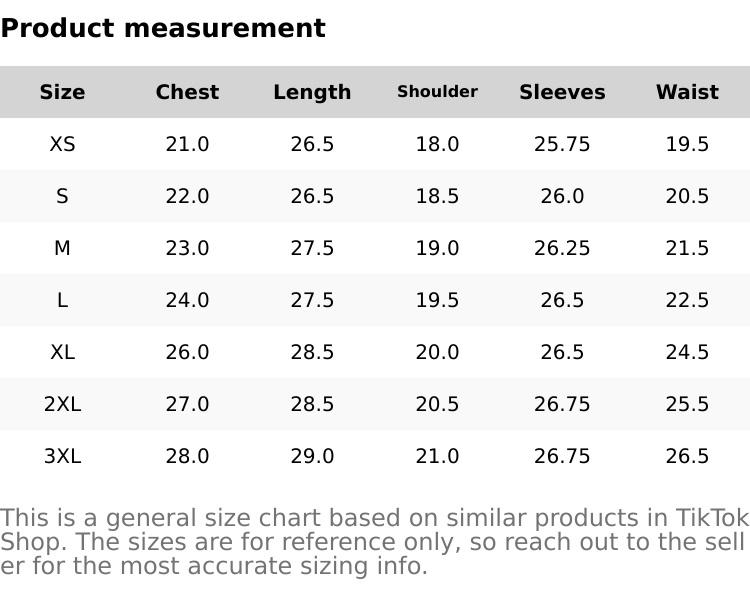Select the M size row label
This screenshot has height=602, width=750.
point(62,248)
